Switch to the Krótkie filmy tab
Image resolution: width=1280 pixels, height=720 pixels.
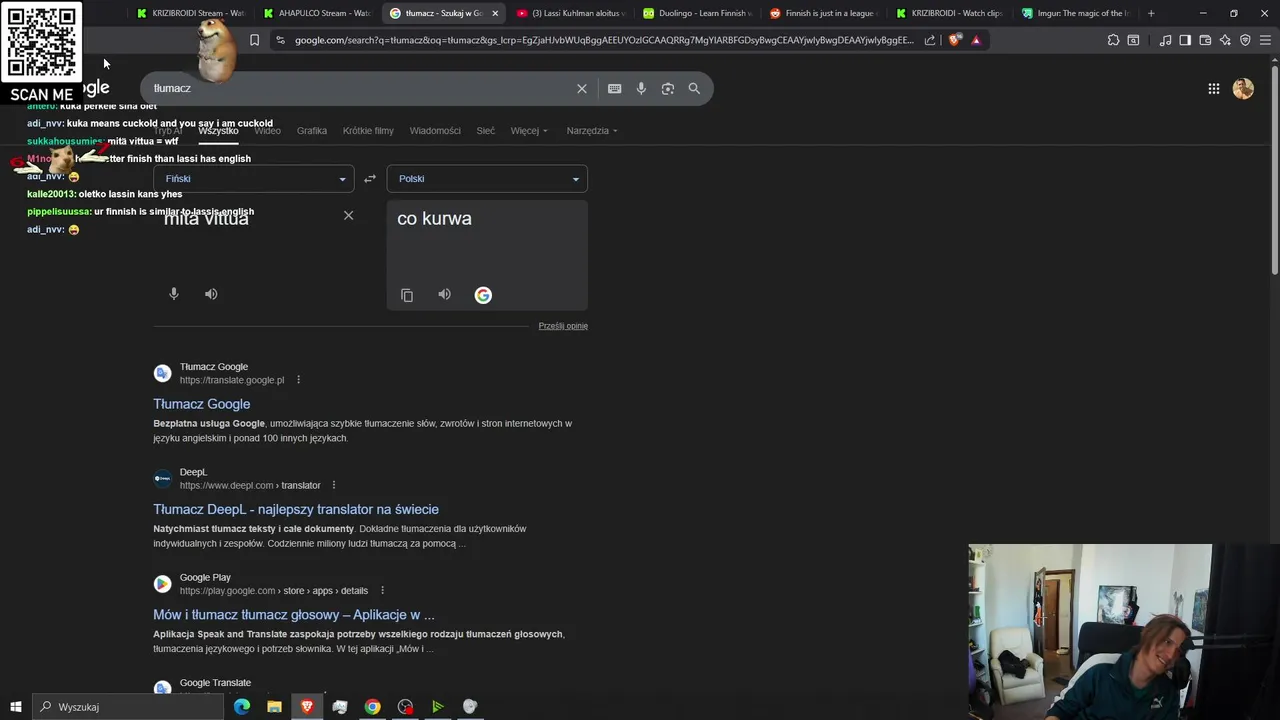(x=368, y=130)
